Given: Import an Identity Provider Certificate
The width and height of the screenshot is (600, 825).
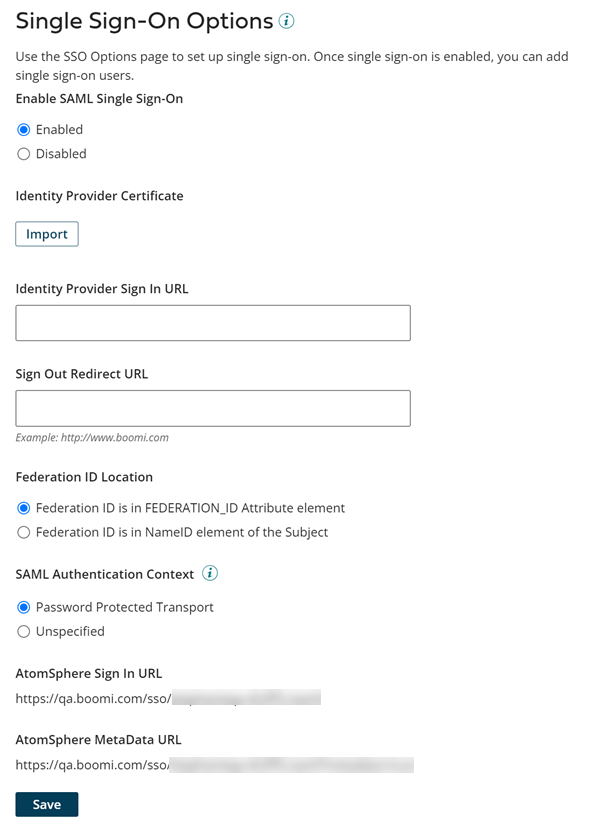Looking at the screenshot, I should (x=46, y=233).
